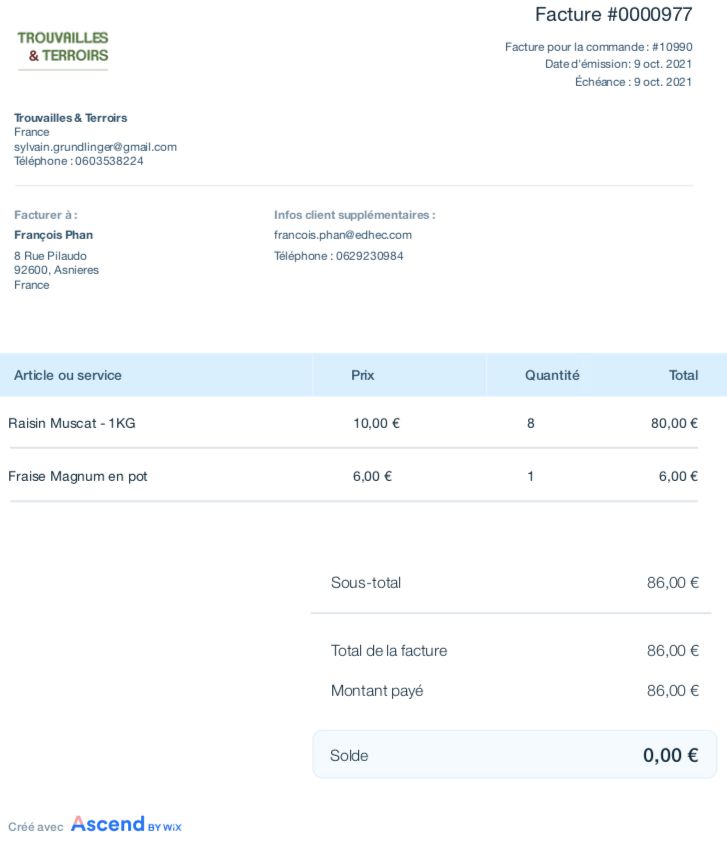727x848 pixels.
Task: Click the order reference #10990 line
Action: coord(598,47)
